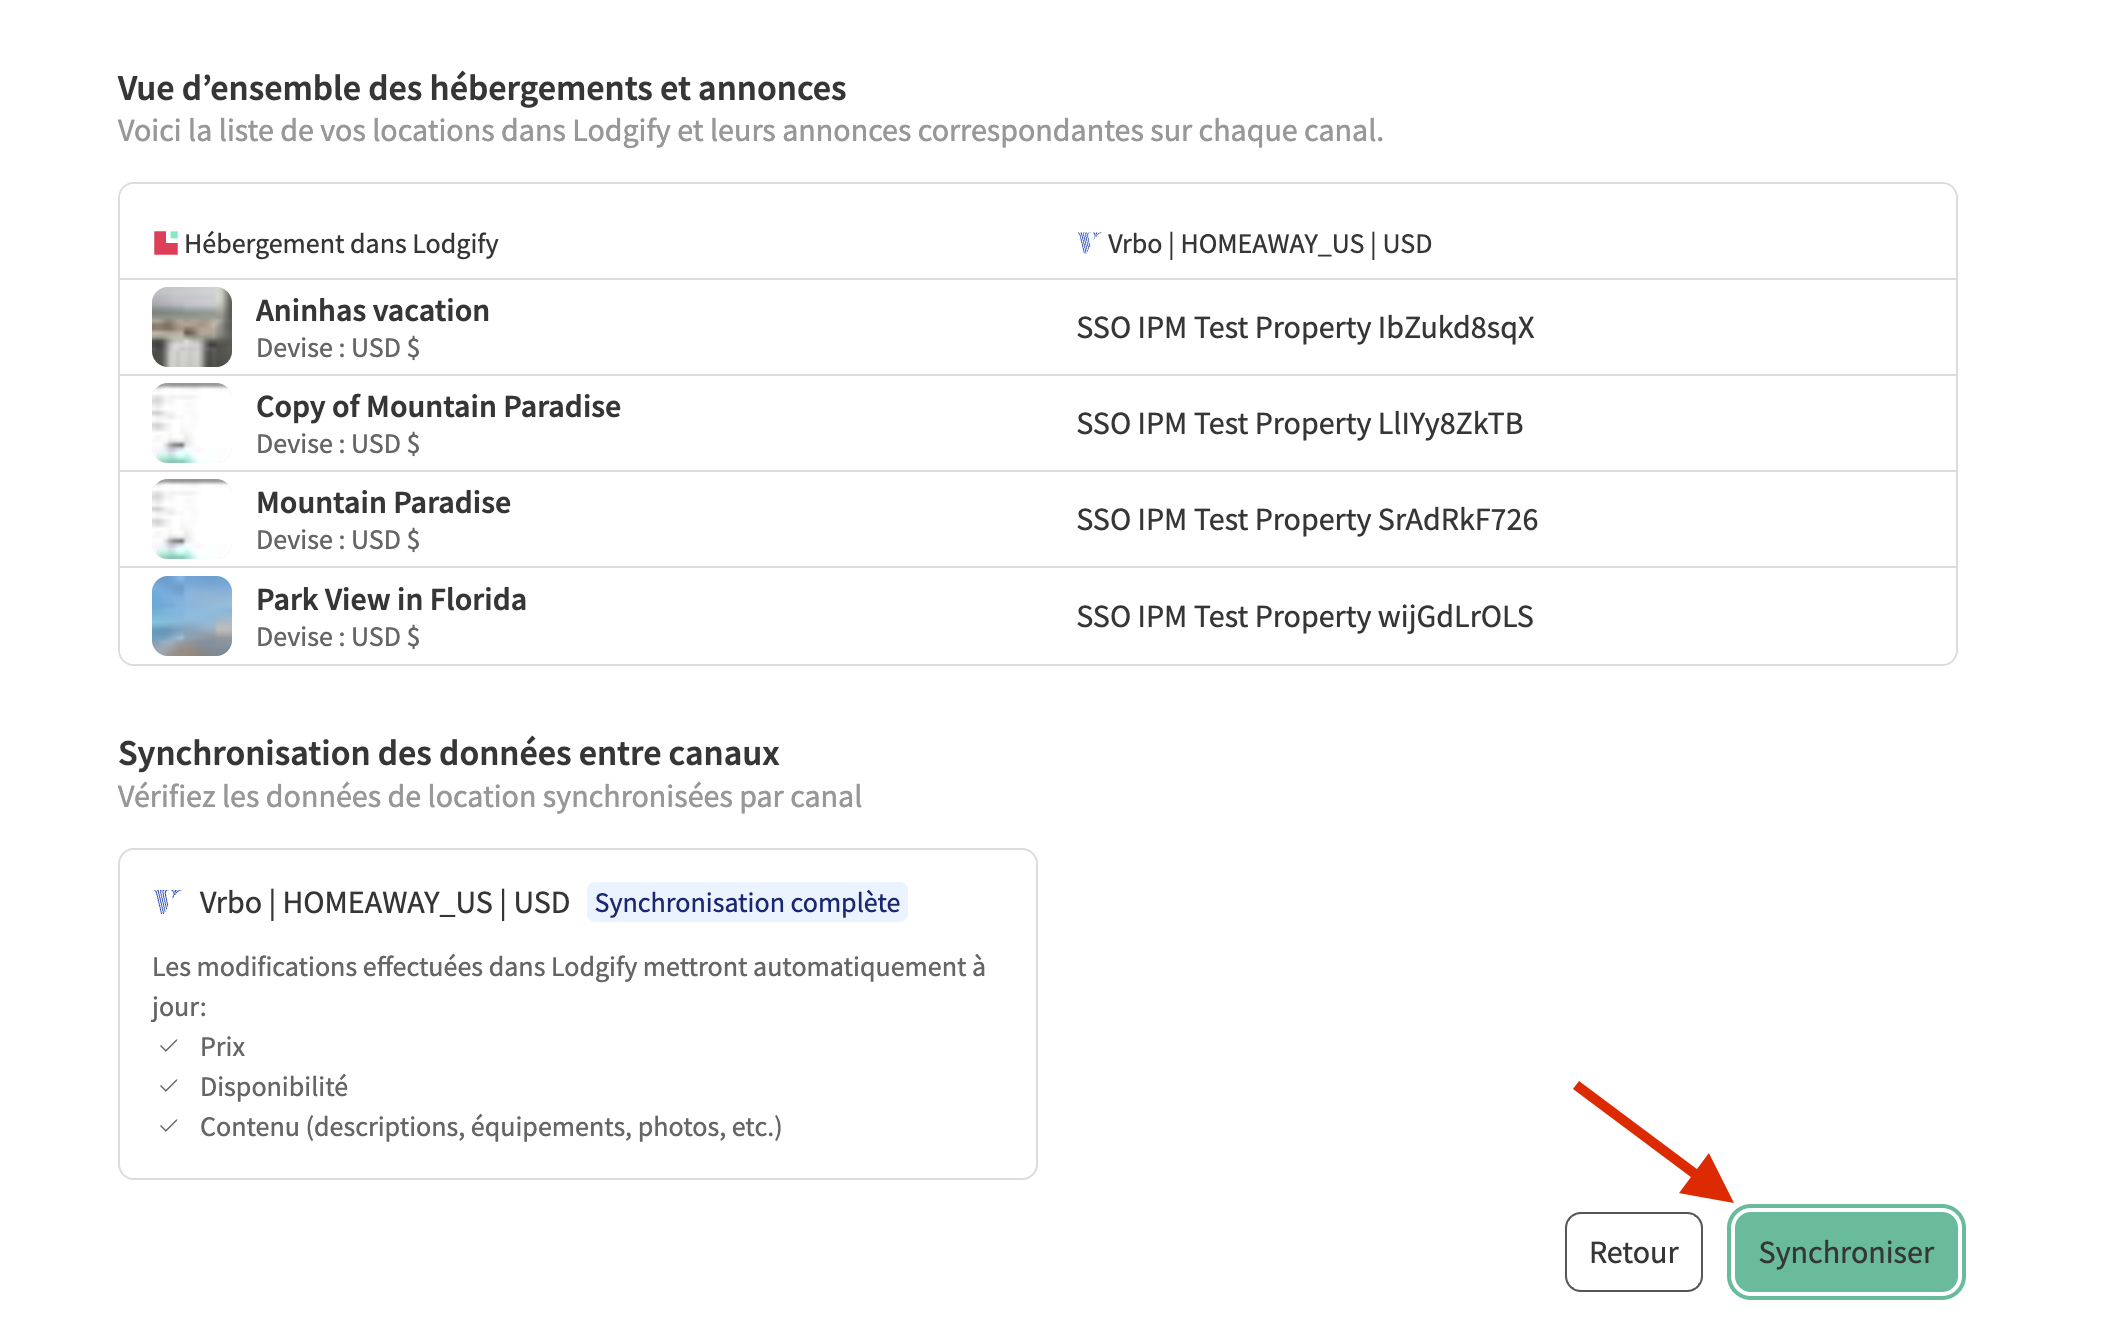The height and width of the screenshot is (1324, 2118).
Task: Select the Park View in Florida name
Action: pos(391,599)
